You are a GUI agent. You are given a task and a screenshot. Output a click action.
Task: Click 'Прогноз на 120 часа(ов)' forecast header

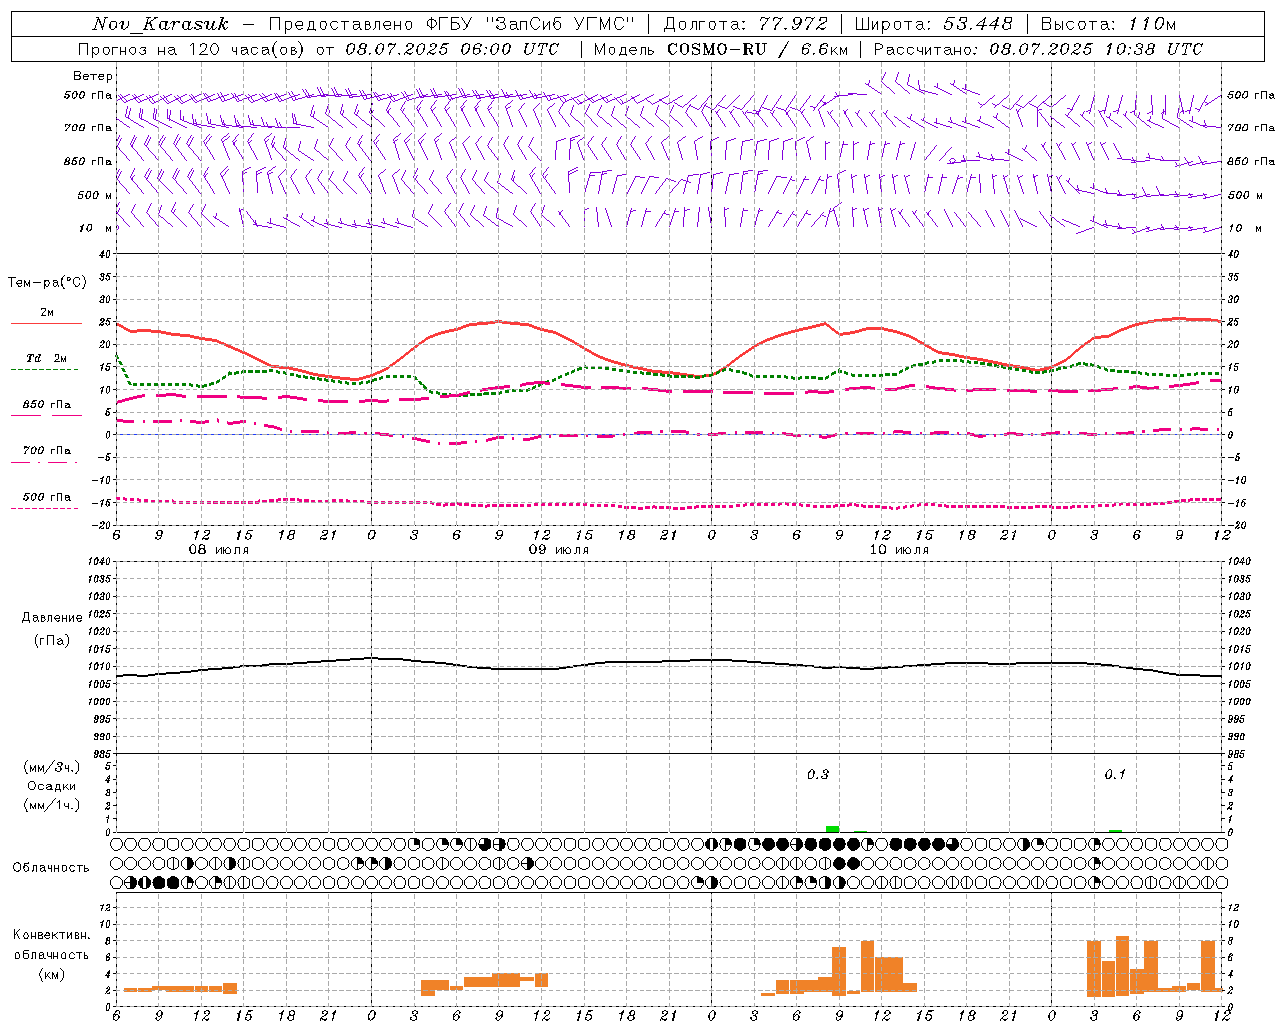[x=193, y=49]
